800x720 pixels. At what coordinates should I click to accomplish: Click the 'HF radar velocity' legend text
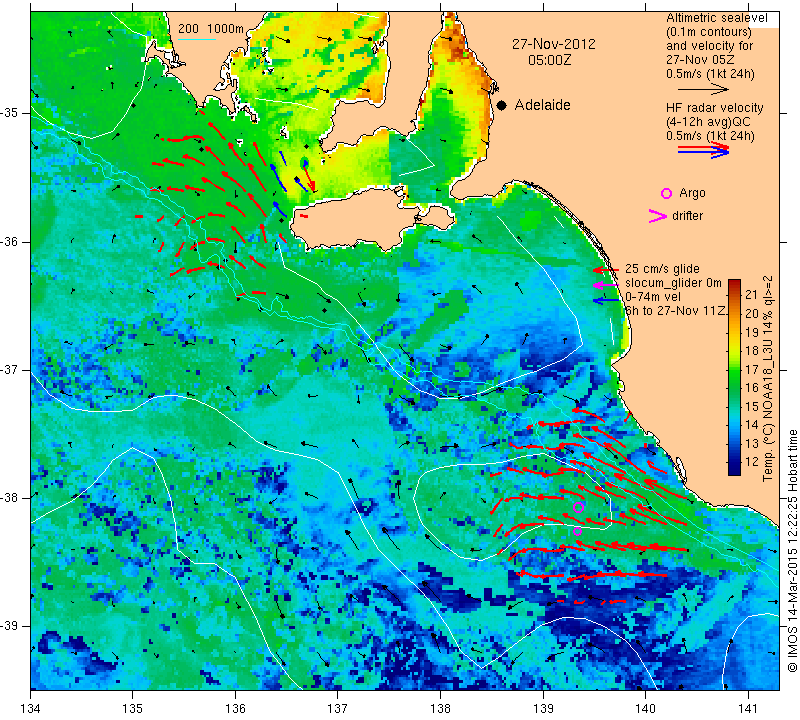click(714, 108)
